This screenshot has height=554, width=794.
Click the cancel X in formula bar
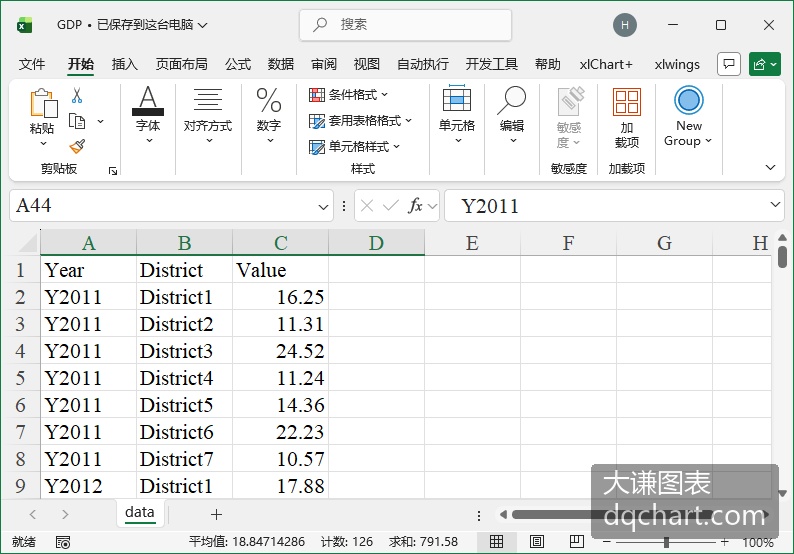click(367, 206)
